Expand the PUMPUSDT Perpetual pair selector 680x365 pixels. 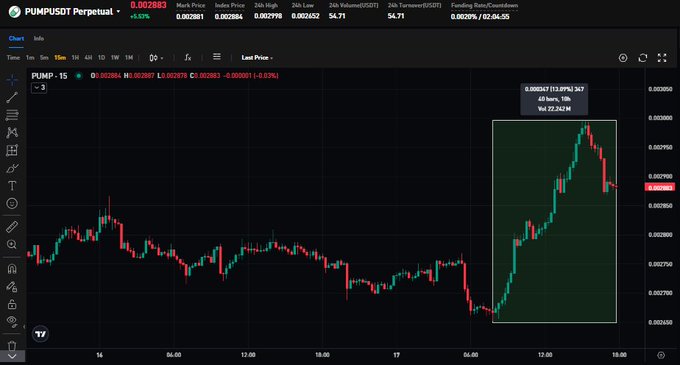click(72, 12)
